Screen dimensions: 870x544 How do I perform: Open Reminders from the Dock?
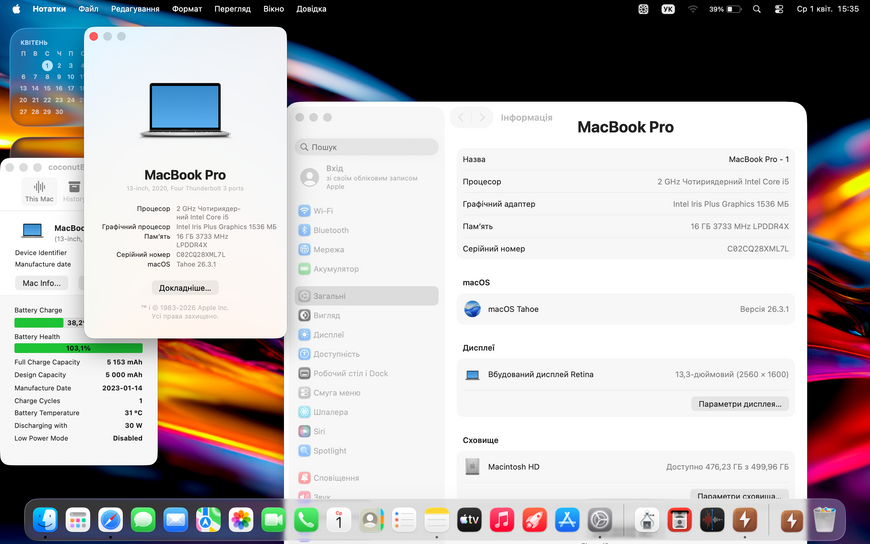click(404, 520)
